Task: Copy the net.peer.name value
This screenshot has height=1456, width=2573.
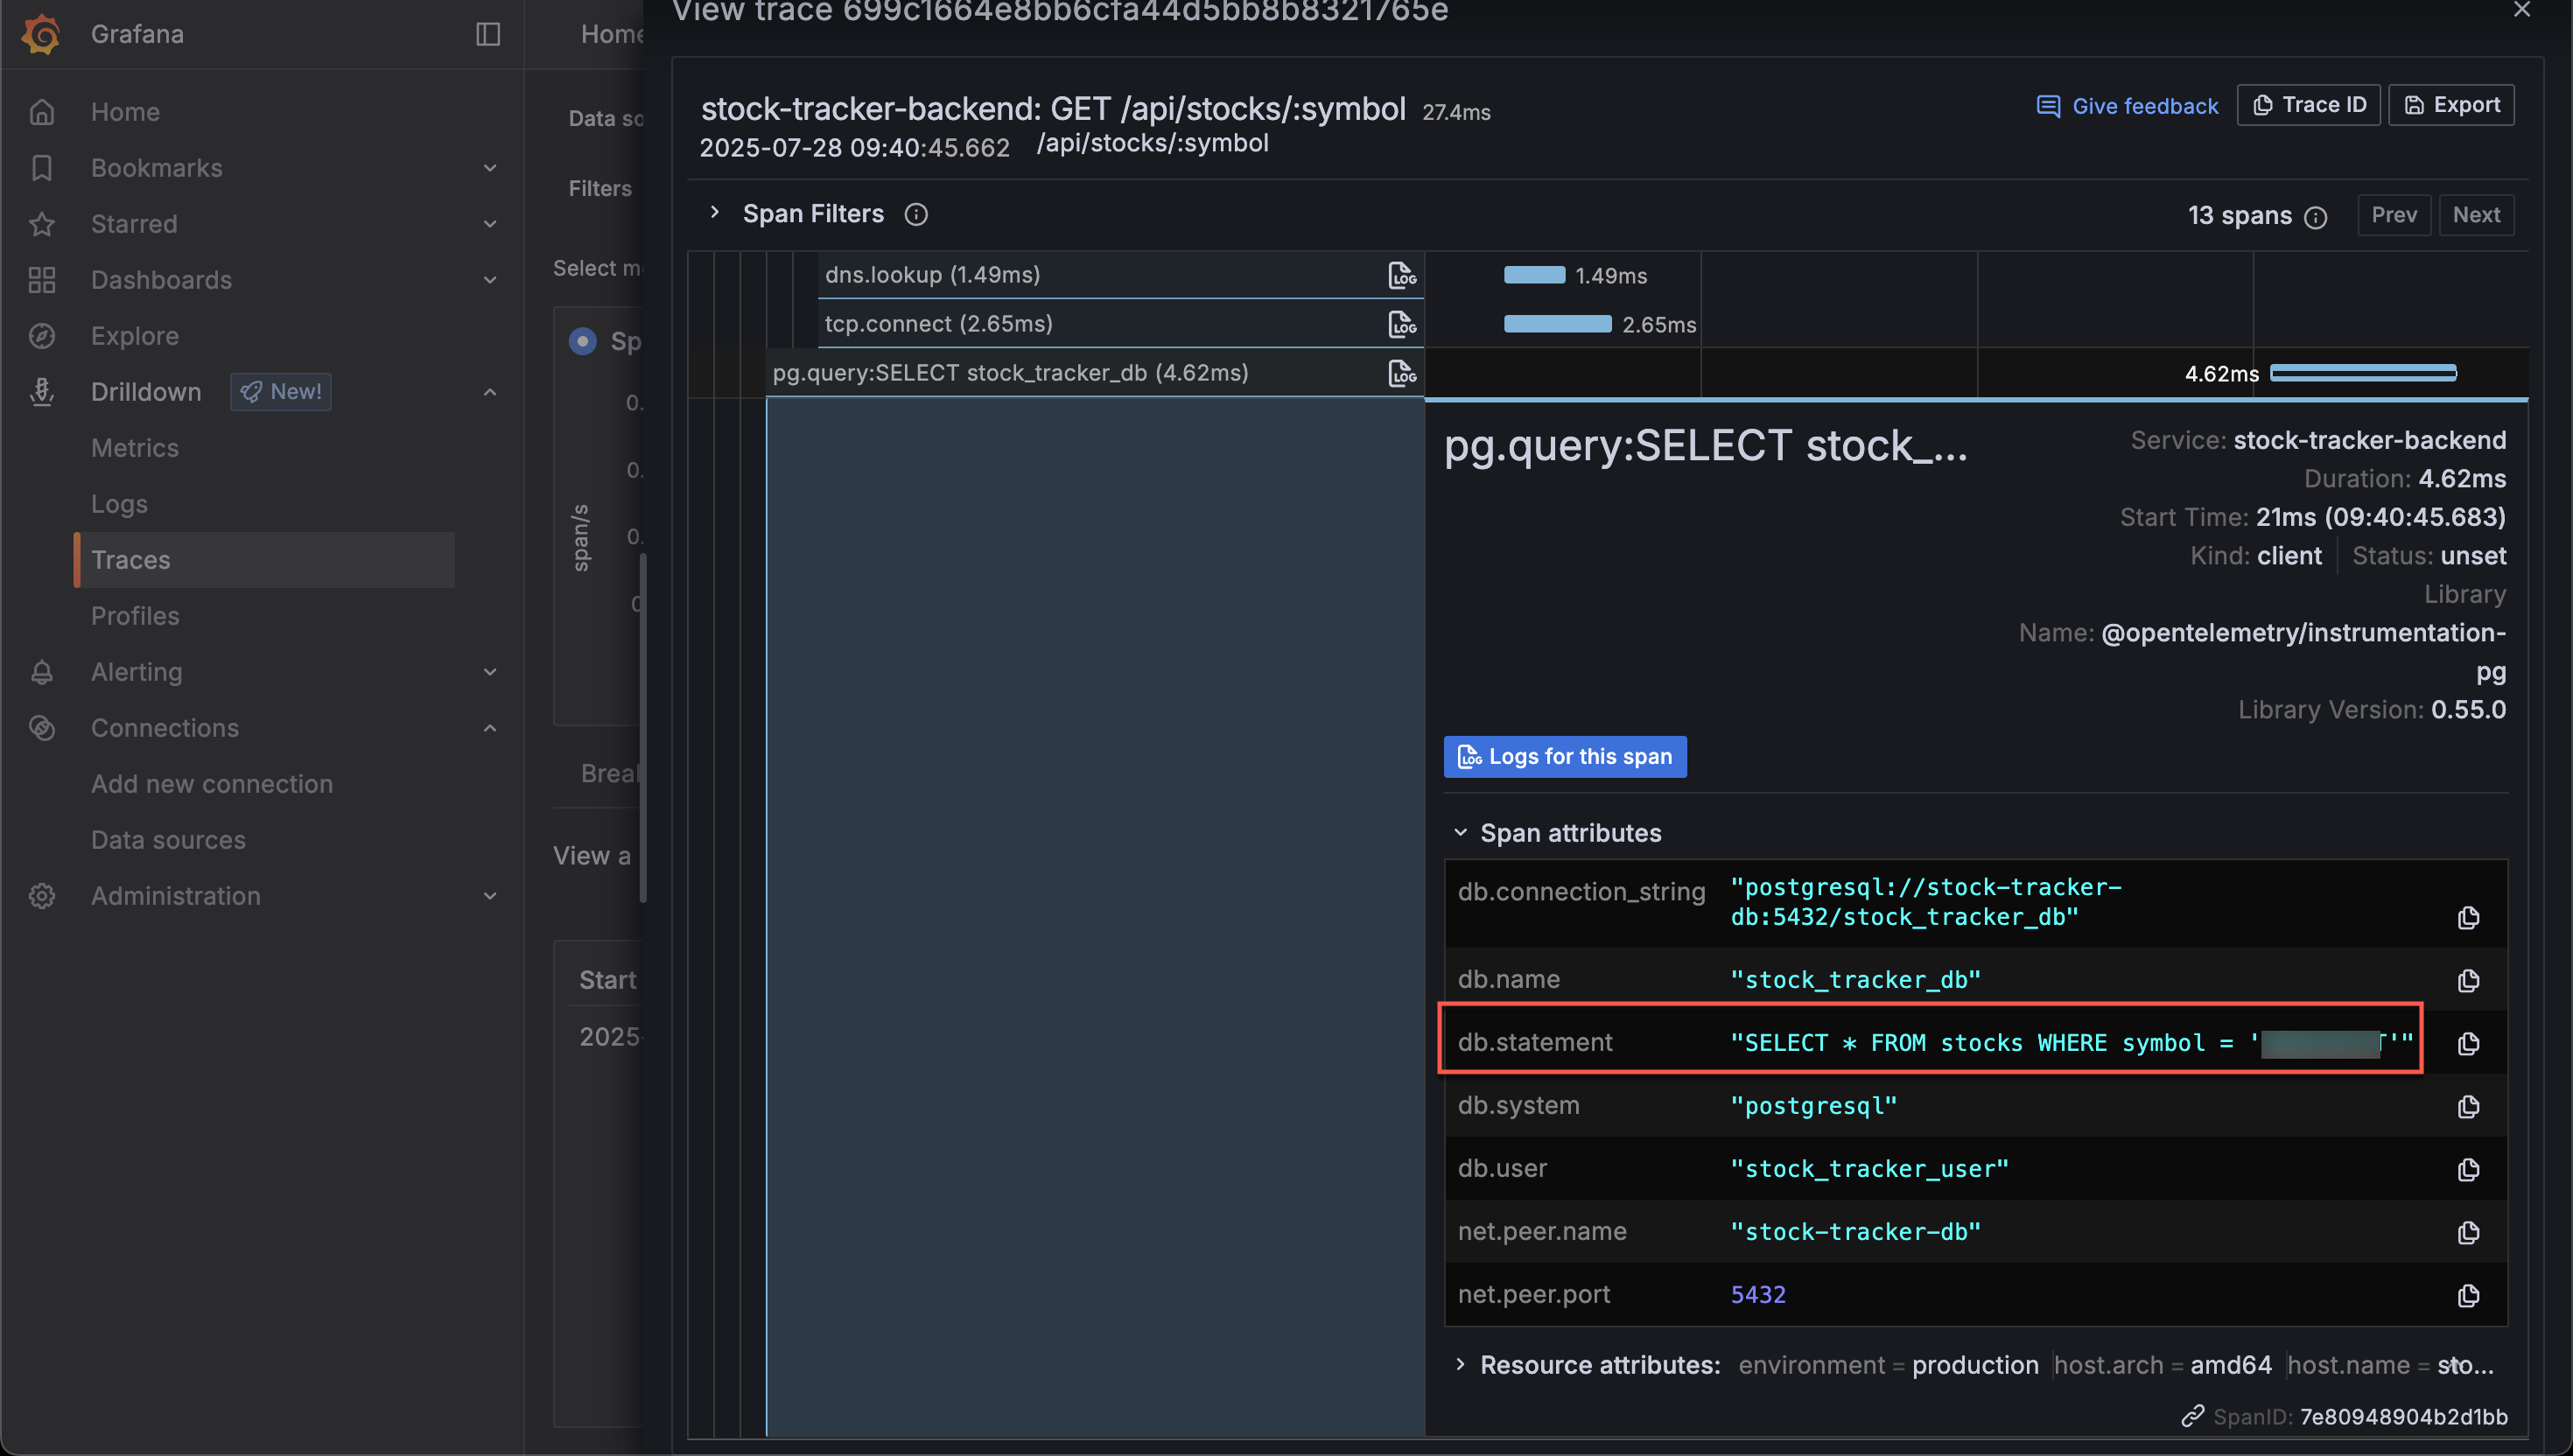Action: click(x=2468, y=1232)
